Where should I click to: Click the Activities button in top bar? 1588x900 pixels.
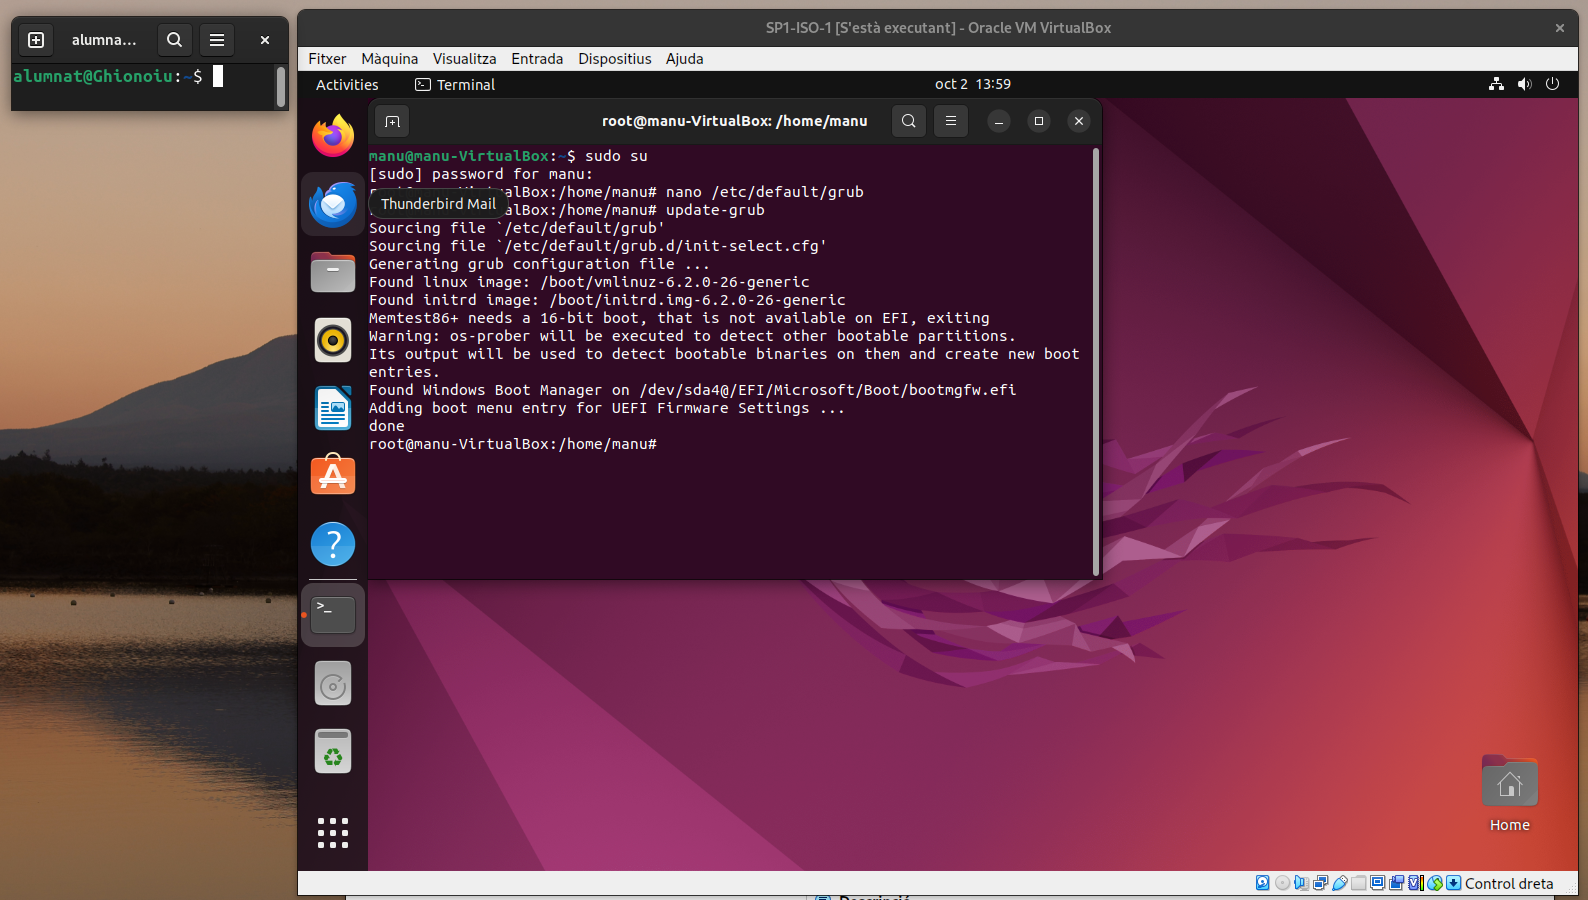(x=347, y=85)
